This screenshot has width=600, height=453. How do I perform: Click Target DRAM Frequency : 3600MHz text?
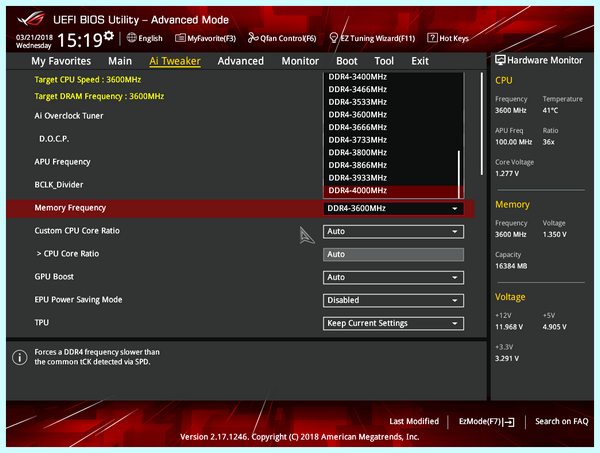[99, 96]
